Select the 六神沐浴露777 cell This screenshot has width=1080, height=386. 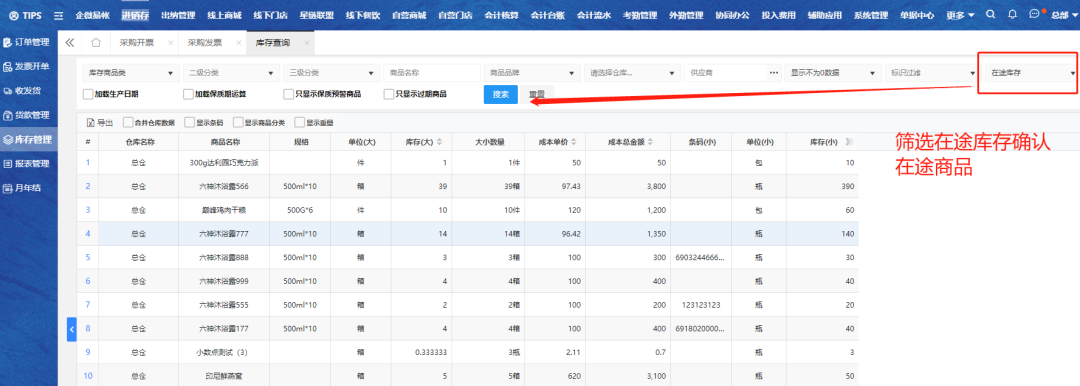point(224,234)
